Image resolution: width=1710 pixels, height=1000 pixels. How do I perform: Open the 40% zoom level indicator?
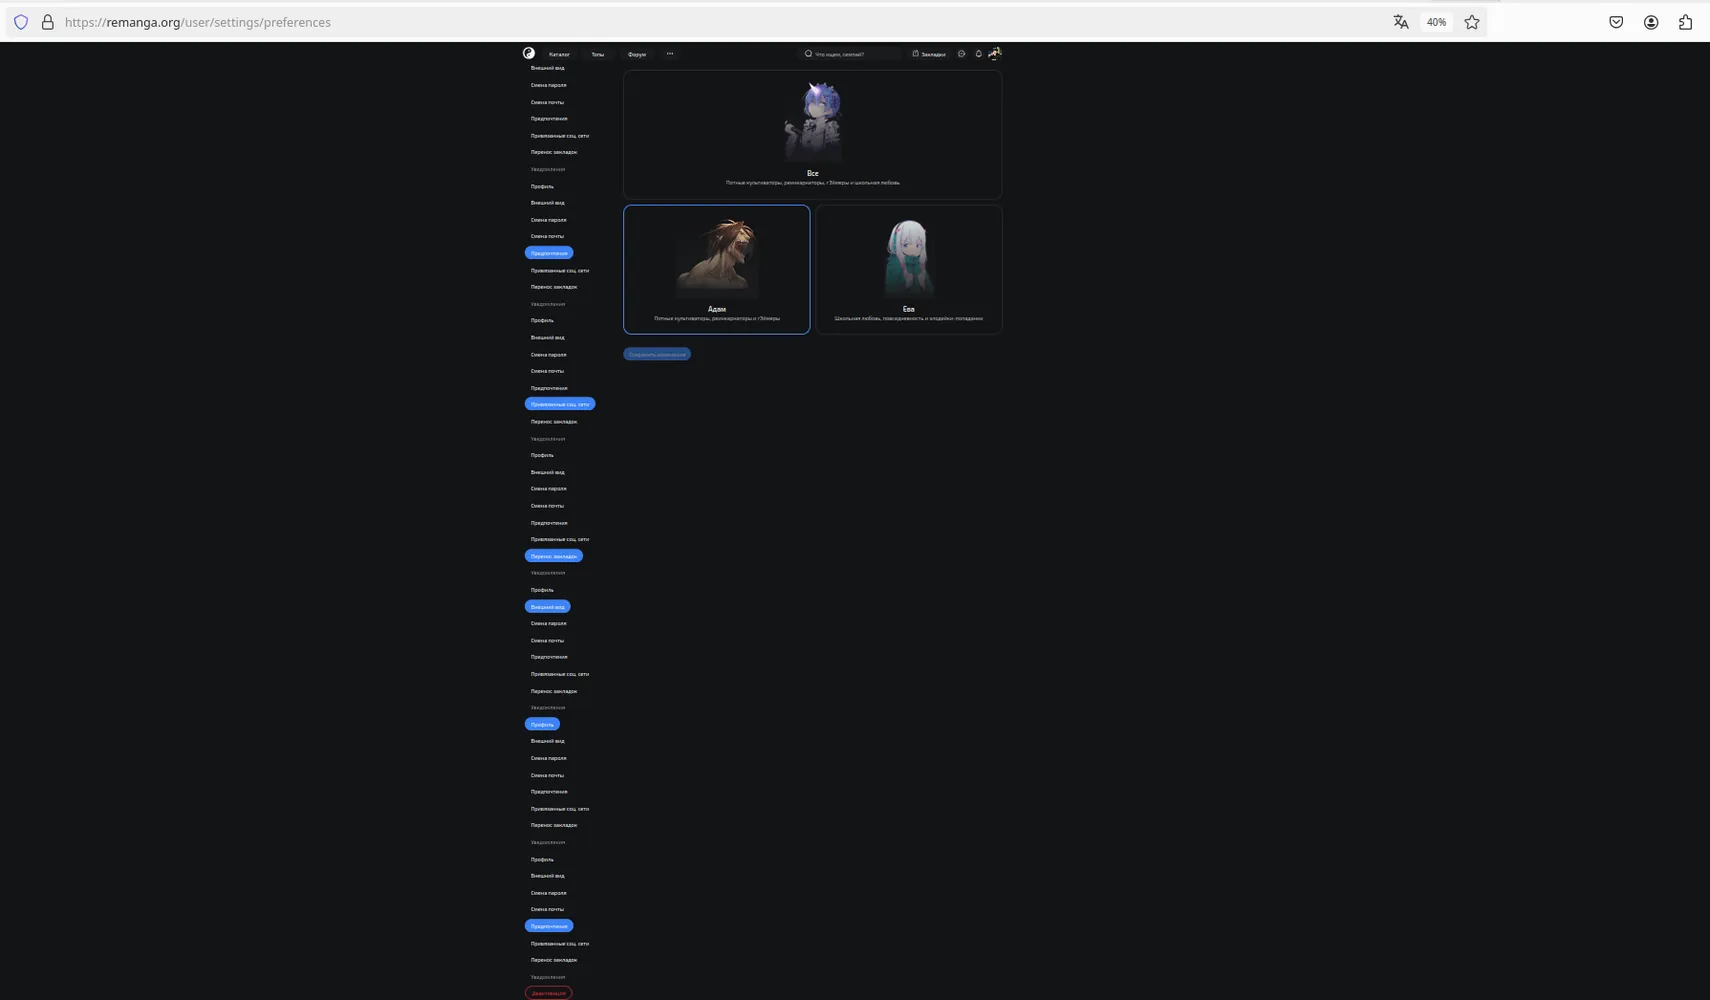tap(1436, 22)
